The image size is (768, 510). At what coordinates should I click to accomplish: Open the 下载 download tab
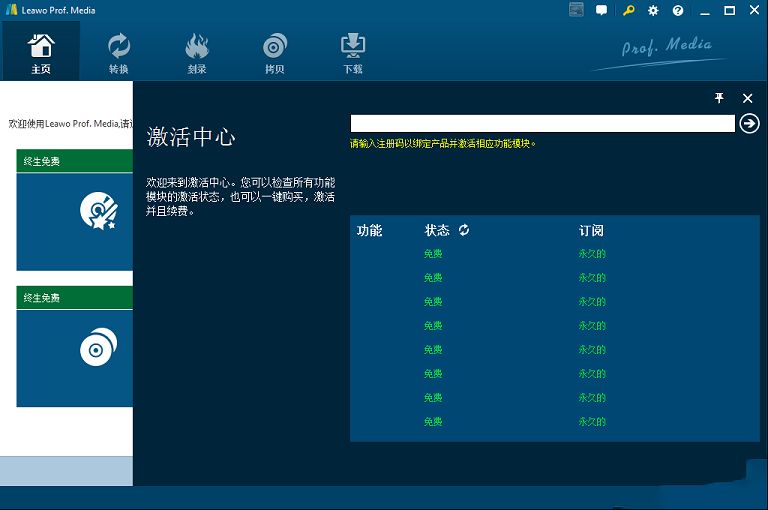(x=353, y=53)
